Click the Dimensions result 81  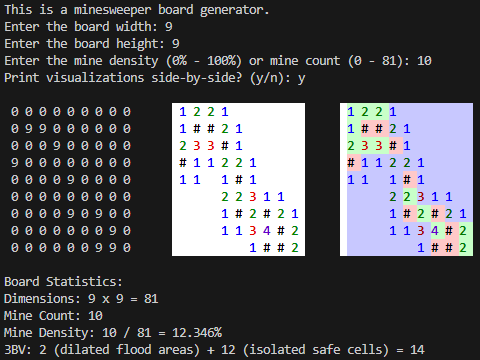(x=151, y=299)
